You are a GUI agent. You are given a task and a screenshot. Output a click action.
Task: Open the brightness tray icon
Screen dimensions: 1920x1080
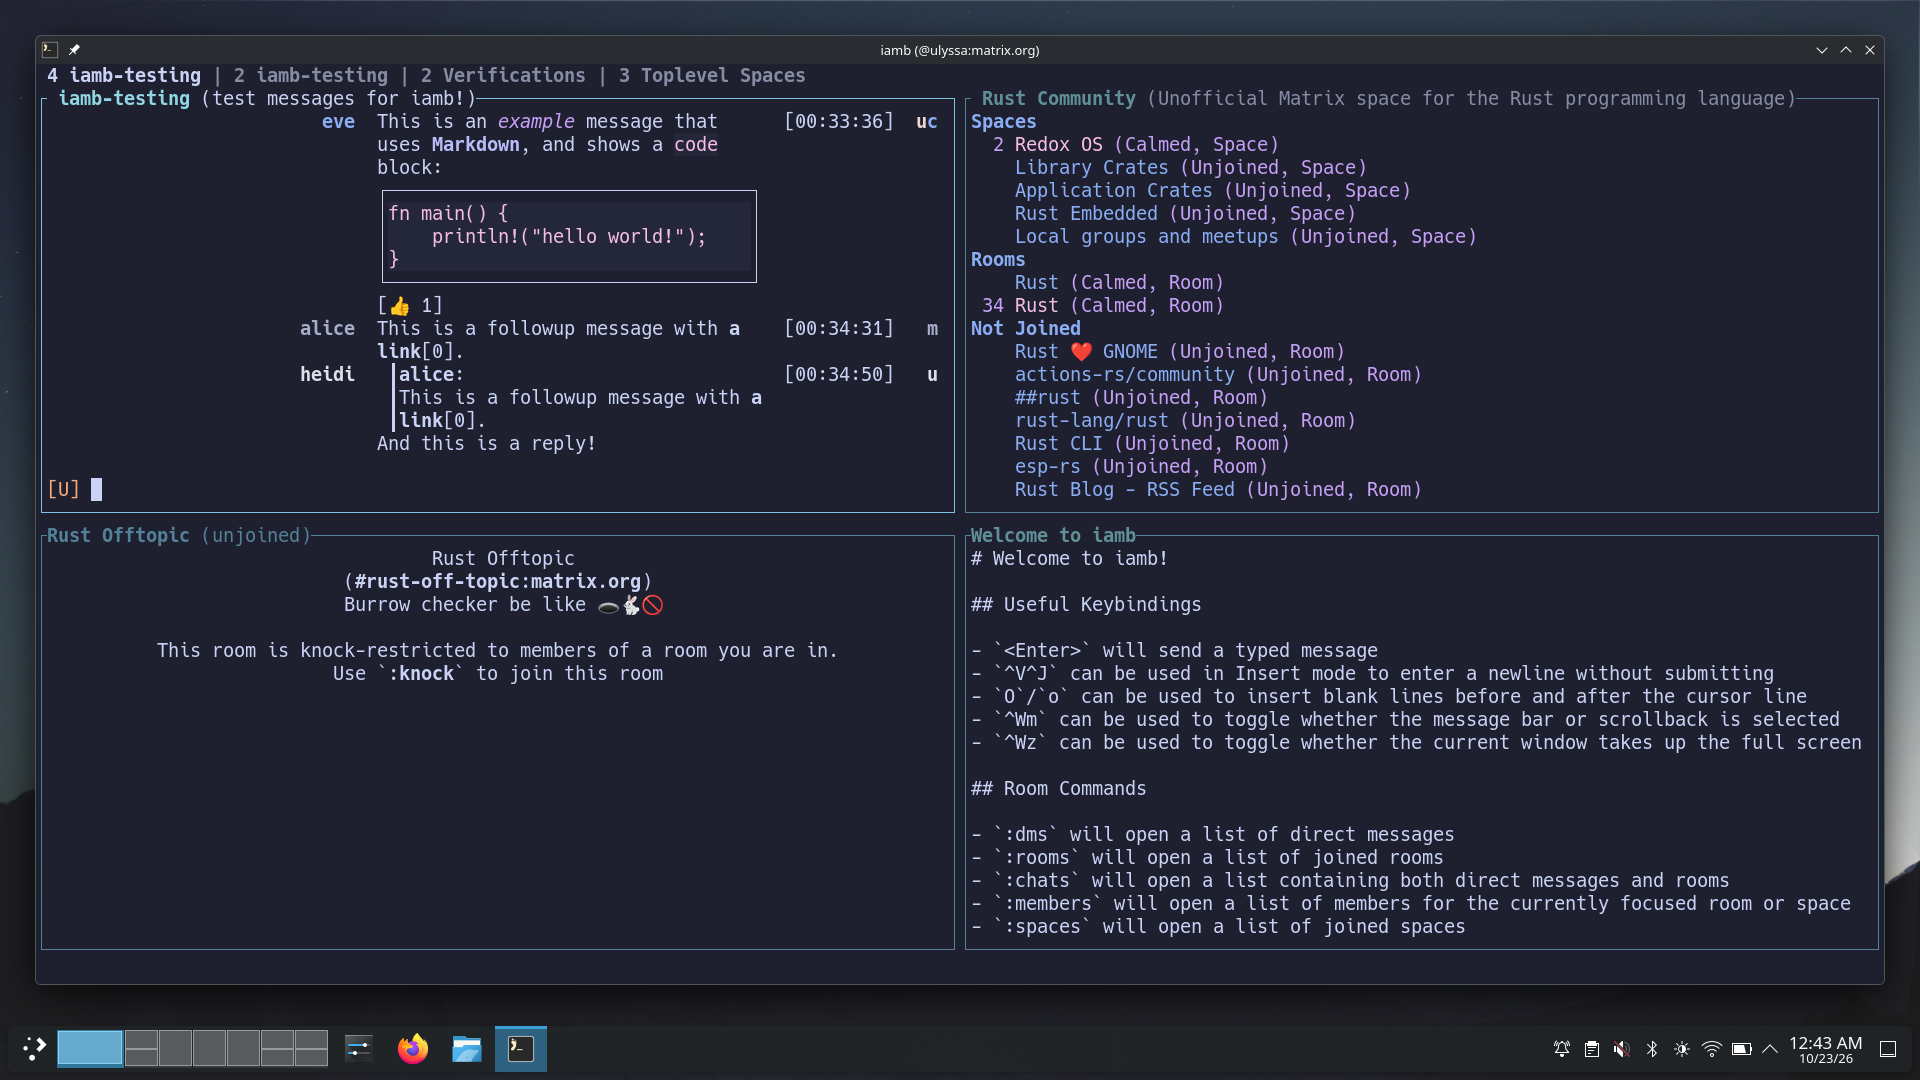point(1681,1049)
